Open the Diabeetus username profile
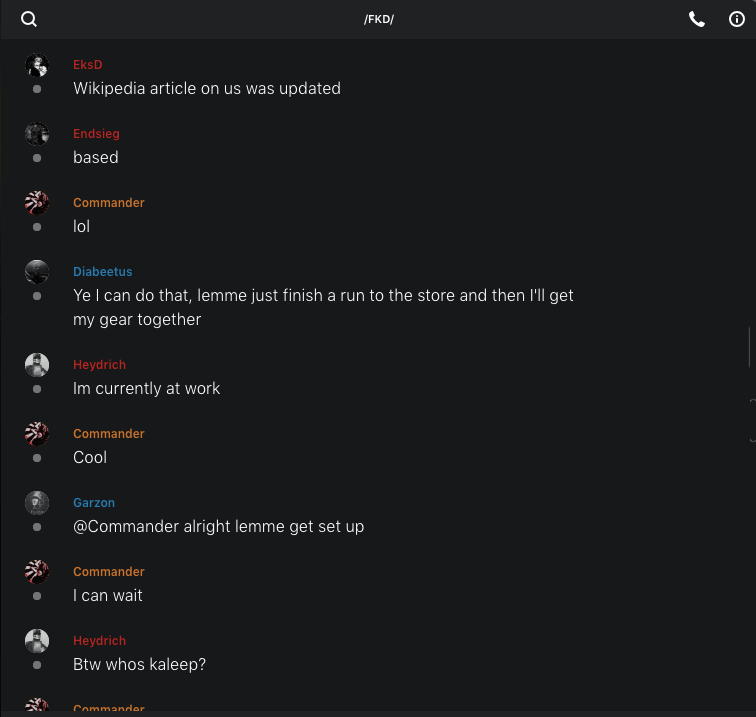Viewport: 756px width, 717px height. (102, 272)
